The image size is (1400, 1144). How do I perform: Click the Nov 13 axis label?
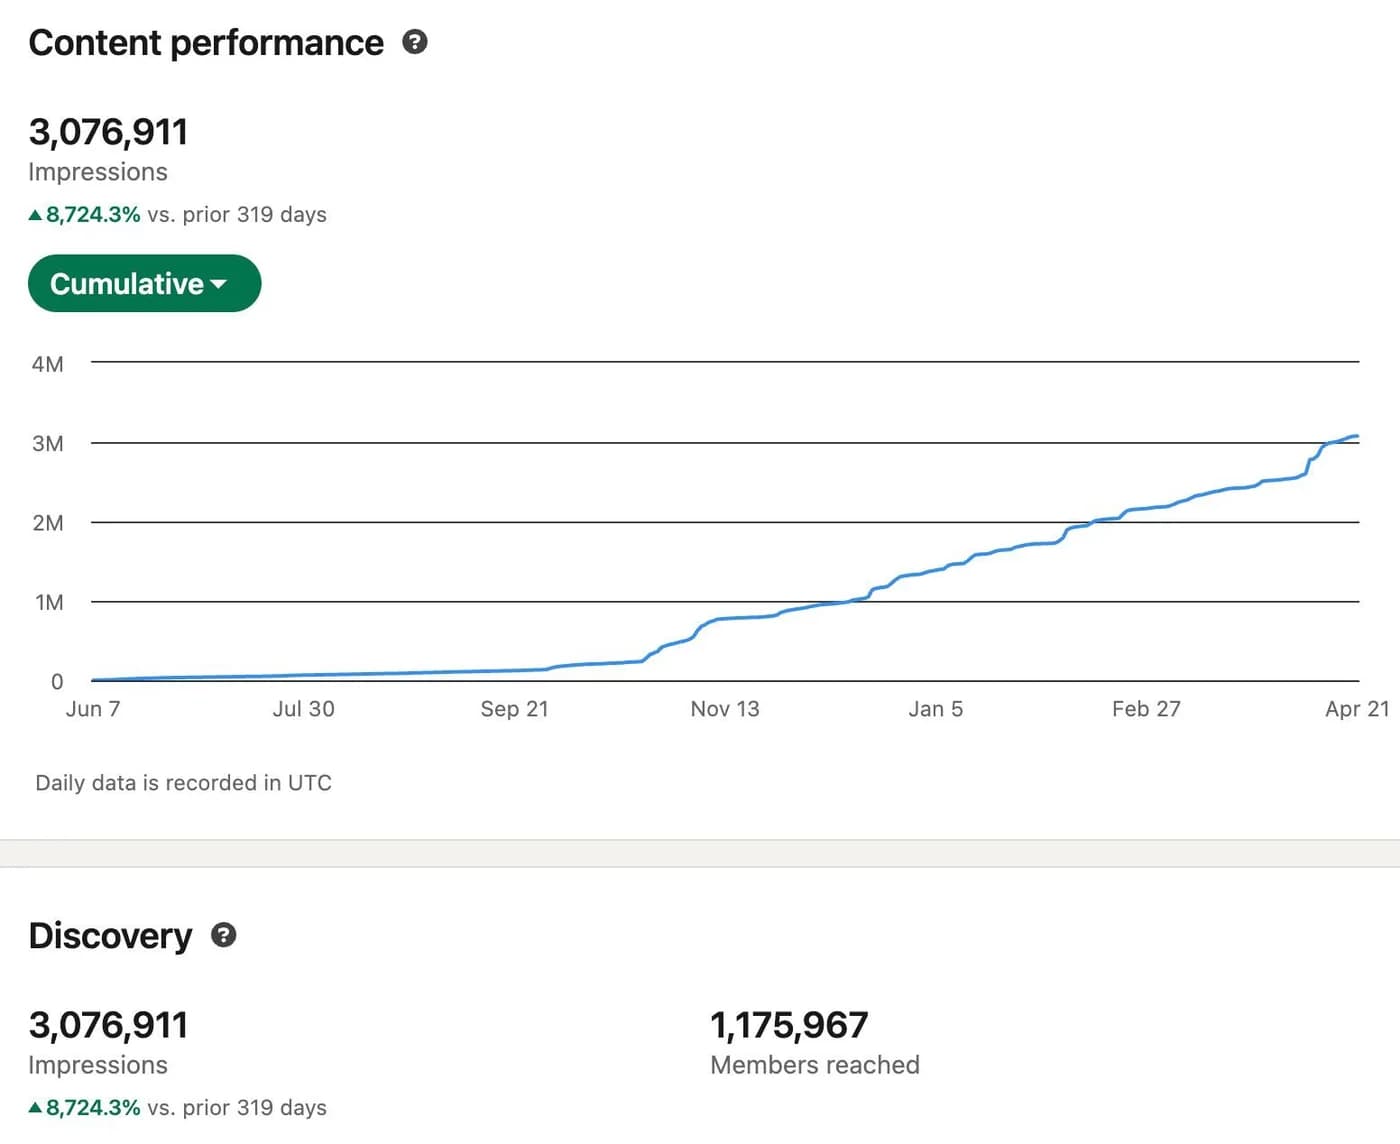tap(725, 709)
